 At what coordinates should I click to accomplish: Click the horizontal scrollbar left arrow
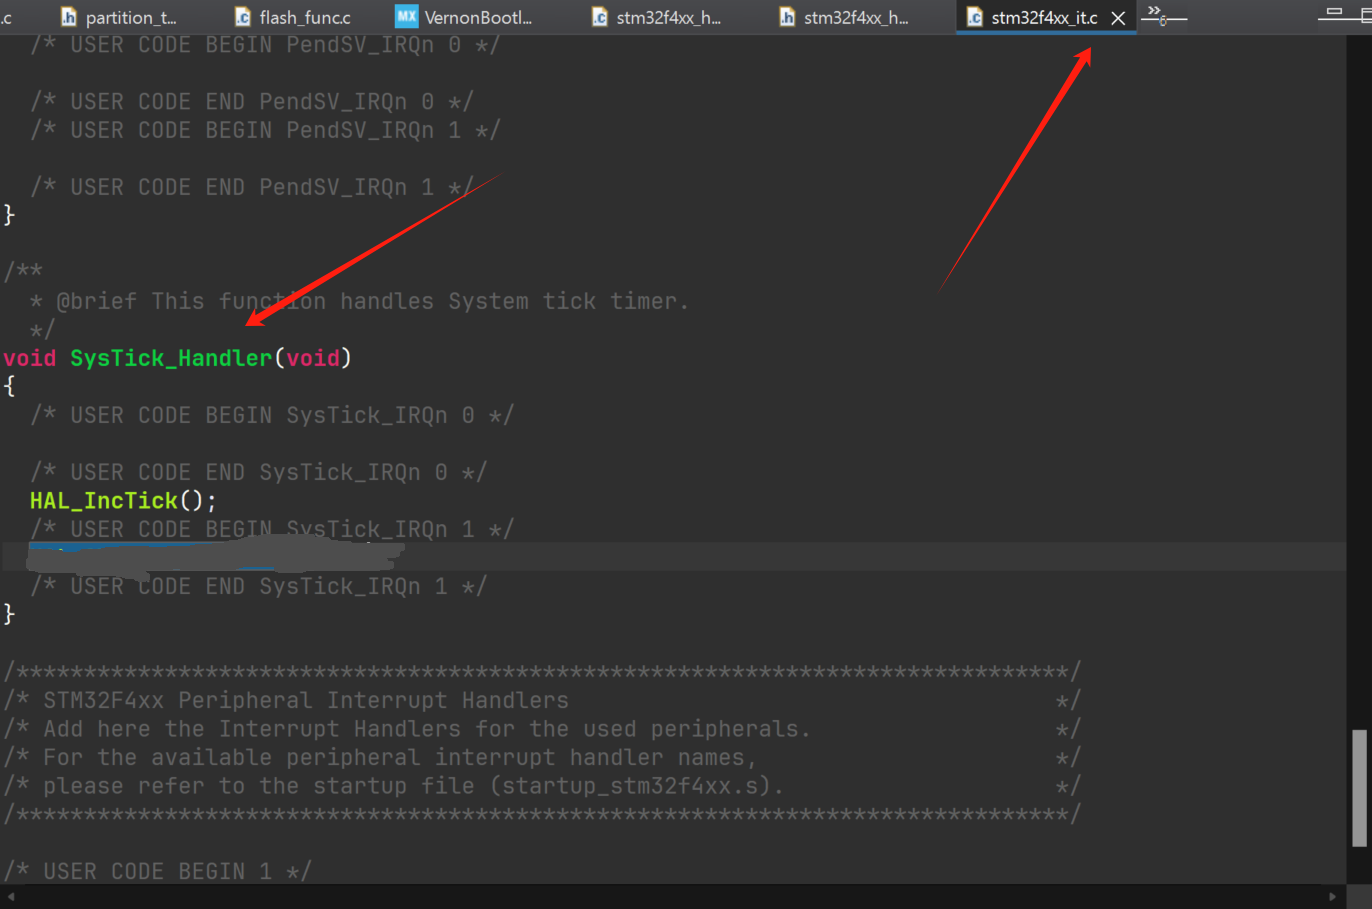(10, 896)
